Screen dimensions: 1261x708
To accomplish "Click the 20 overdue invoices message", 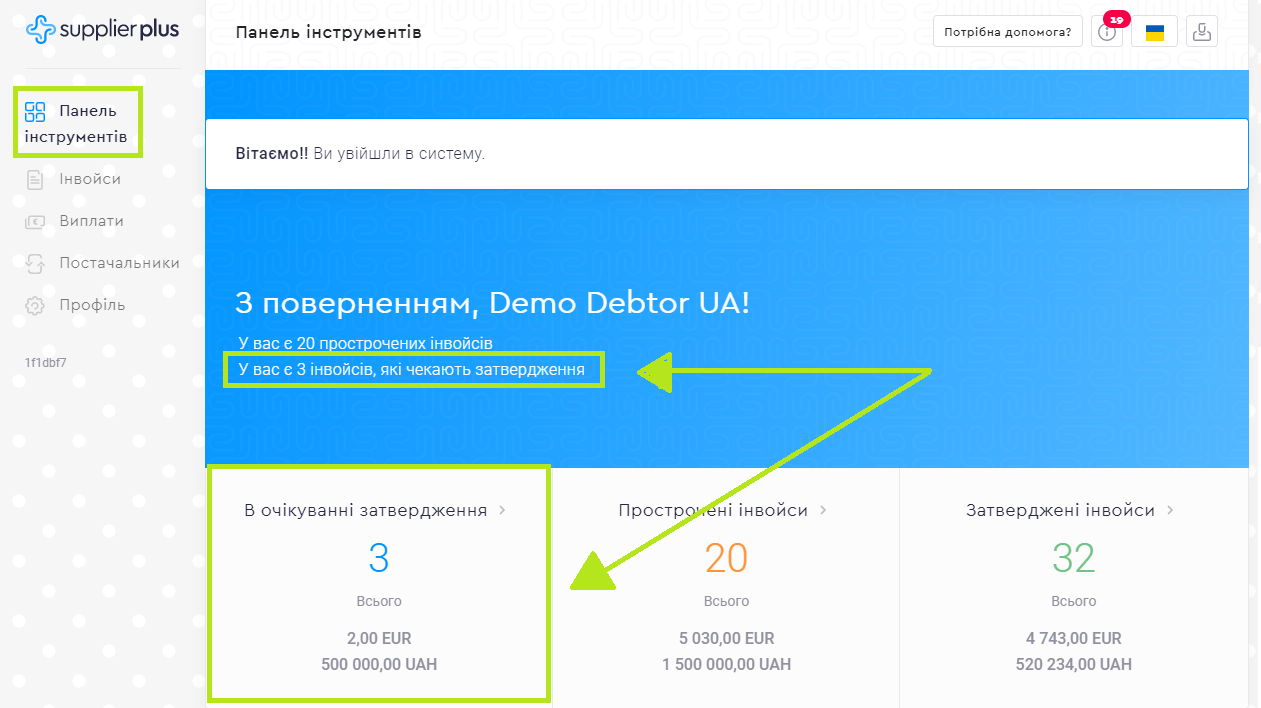I will tap(365, 343).
